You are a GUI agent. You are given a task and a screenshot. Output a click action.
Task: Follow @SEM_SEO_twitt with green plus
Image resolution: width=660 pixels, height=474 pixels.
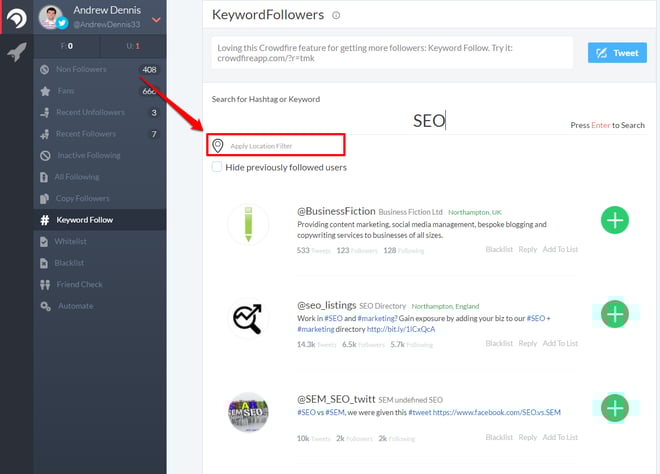tap(615, 408)
